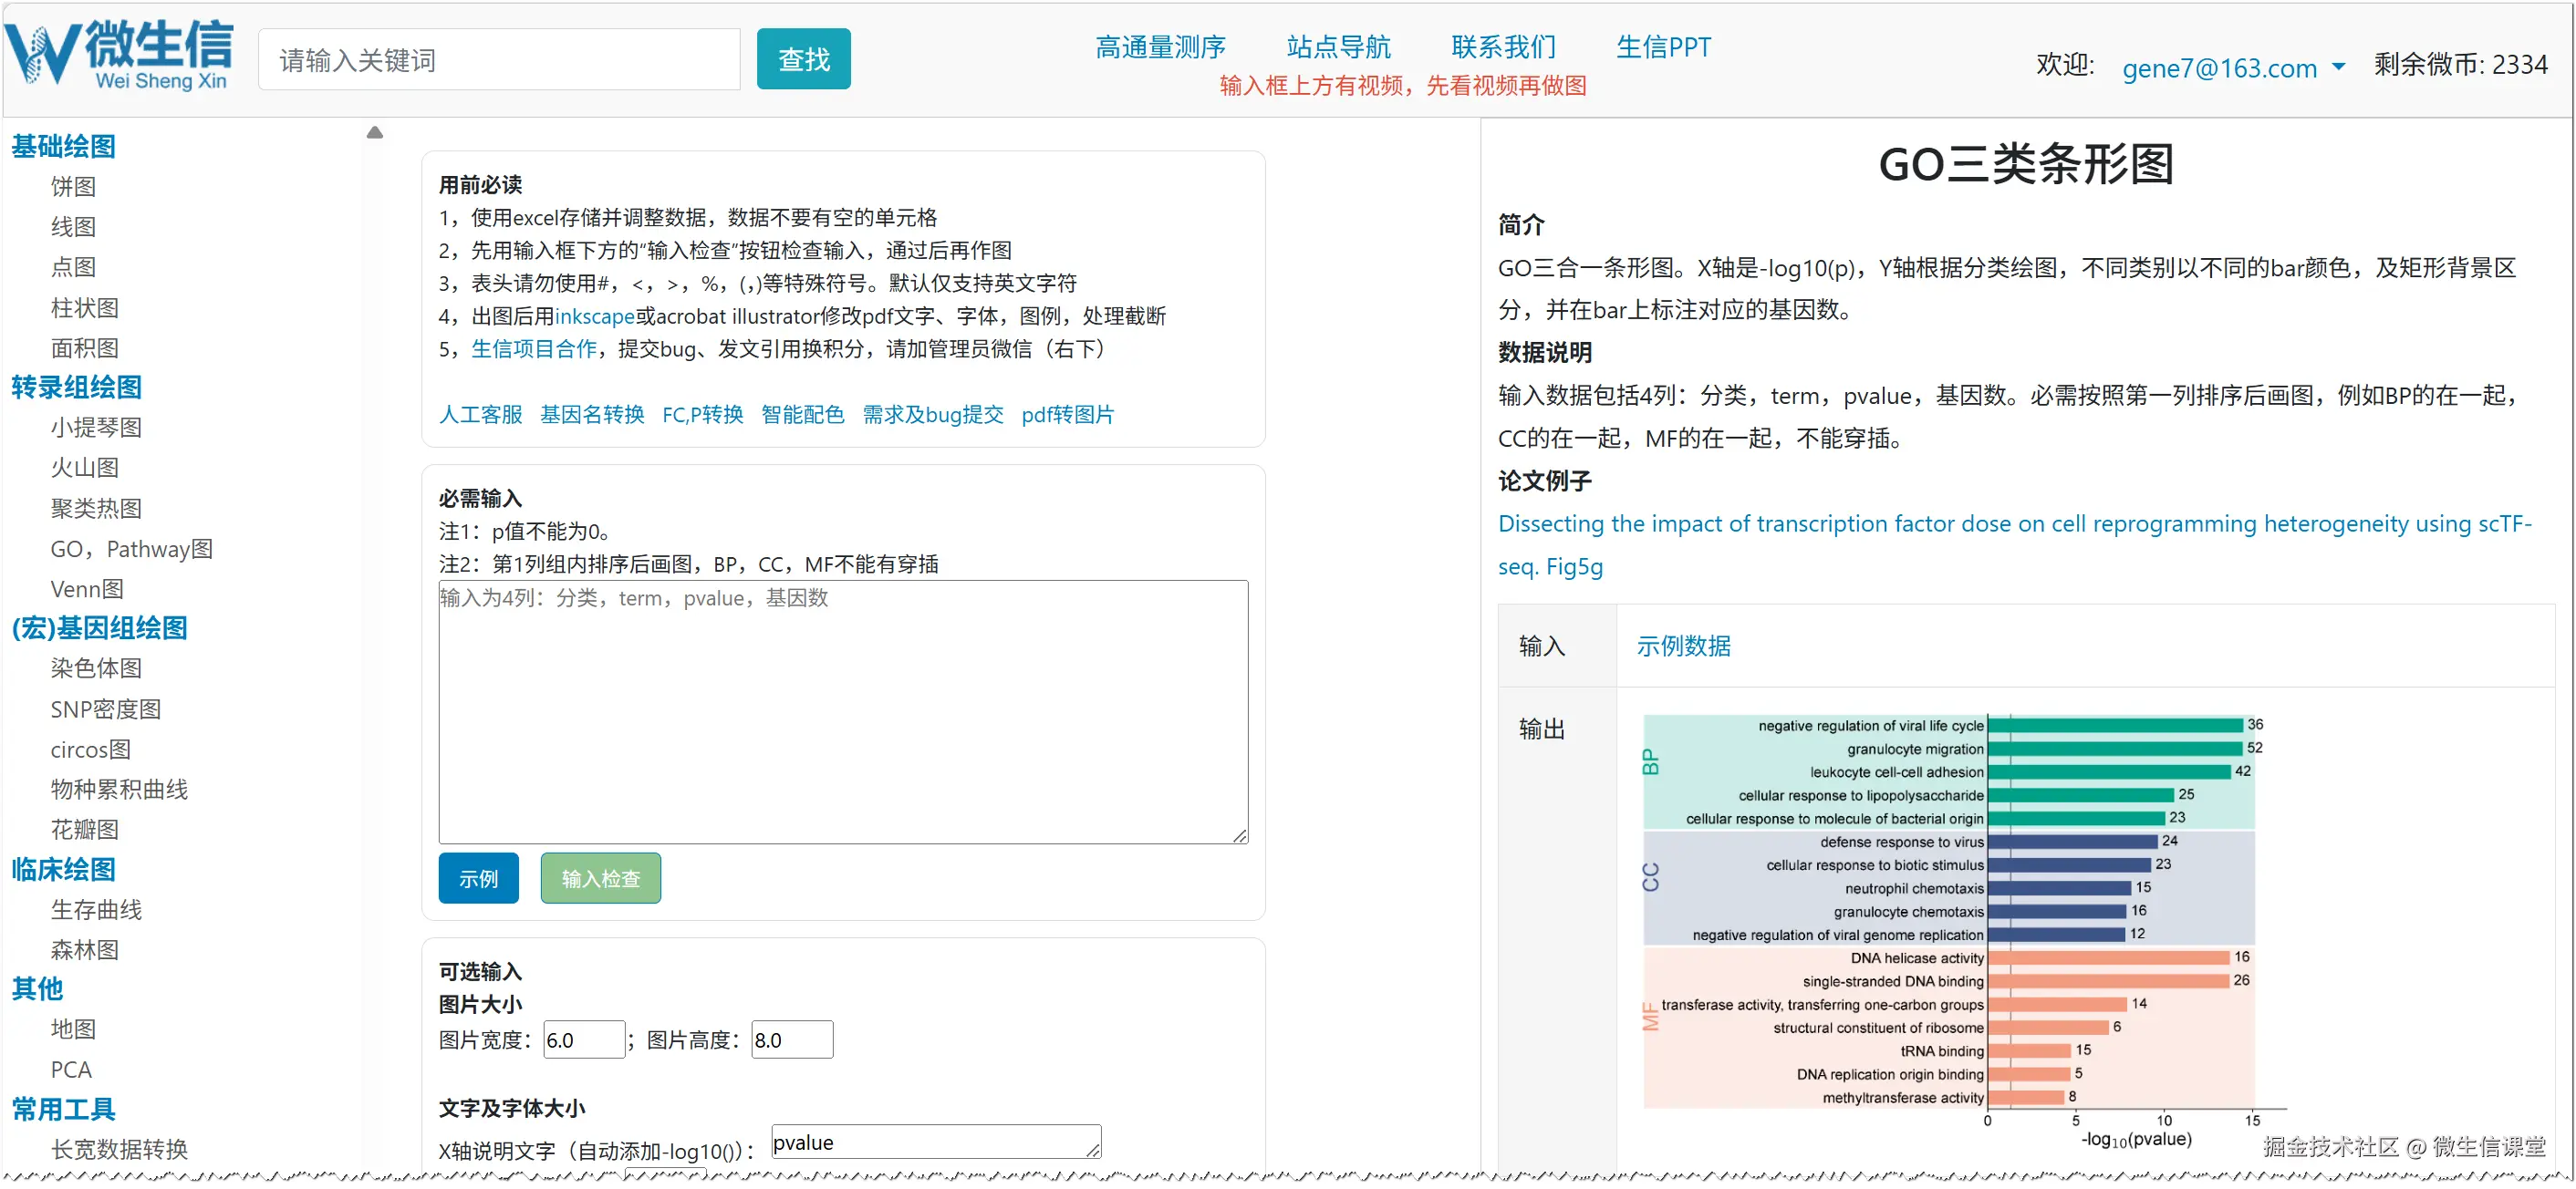Follow the 生信项目合作 link
The width and height of the screenshot is (2576, 1189).
coord(534,349)
